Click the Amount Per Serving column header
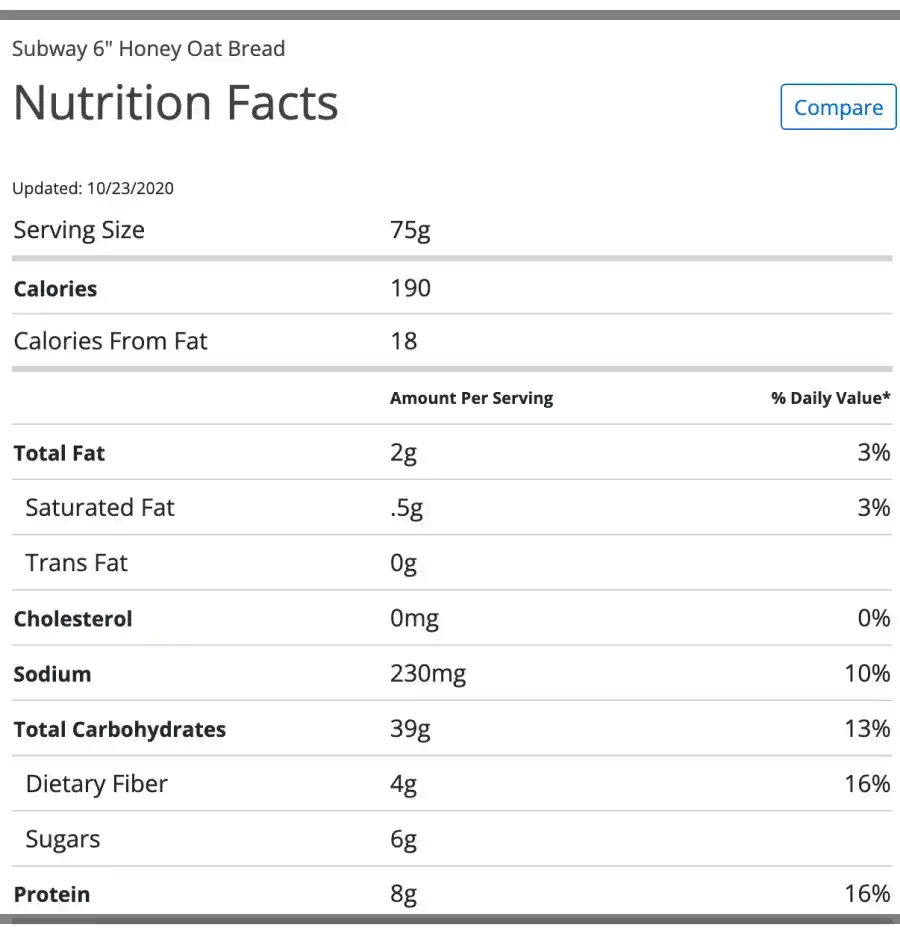The height and width of the screenshot is (934, 900). [472, 398]
